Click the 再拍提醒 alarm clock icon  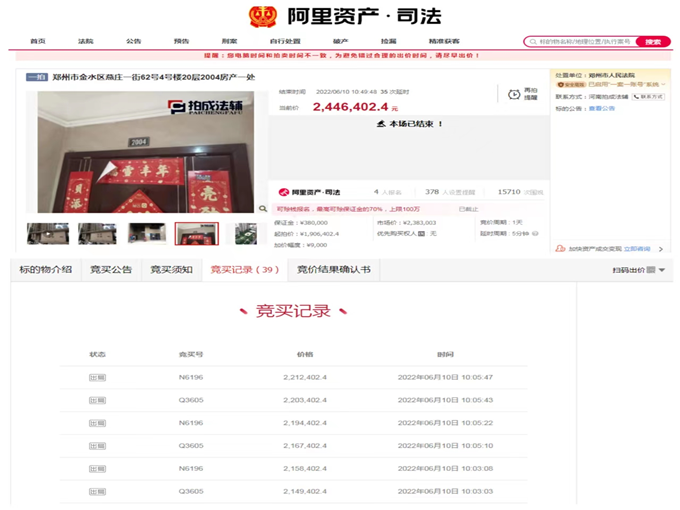pyautogui.click(x=514, y=93)
